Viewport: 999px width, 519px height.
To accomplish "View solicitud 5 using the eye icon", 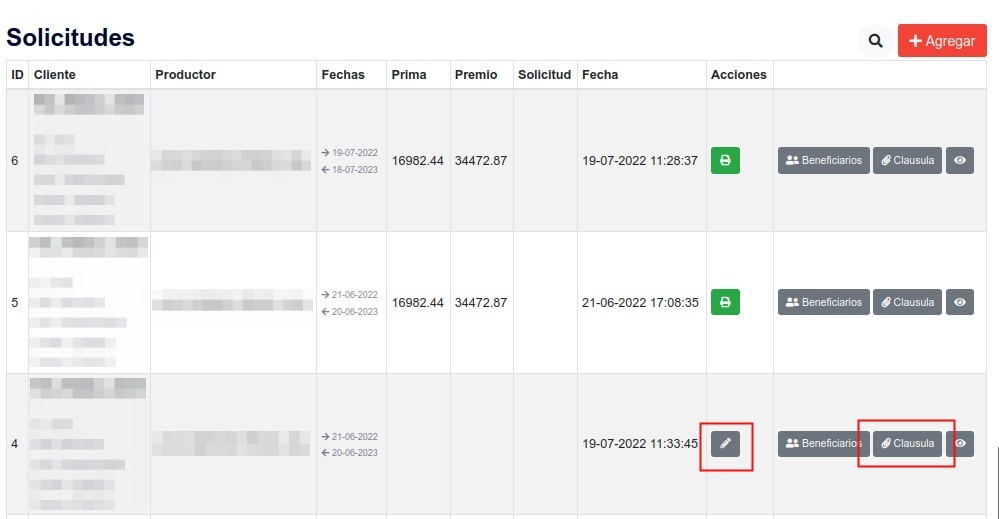I will 960,302.
